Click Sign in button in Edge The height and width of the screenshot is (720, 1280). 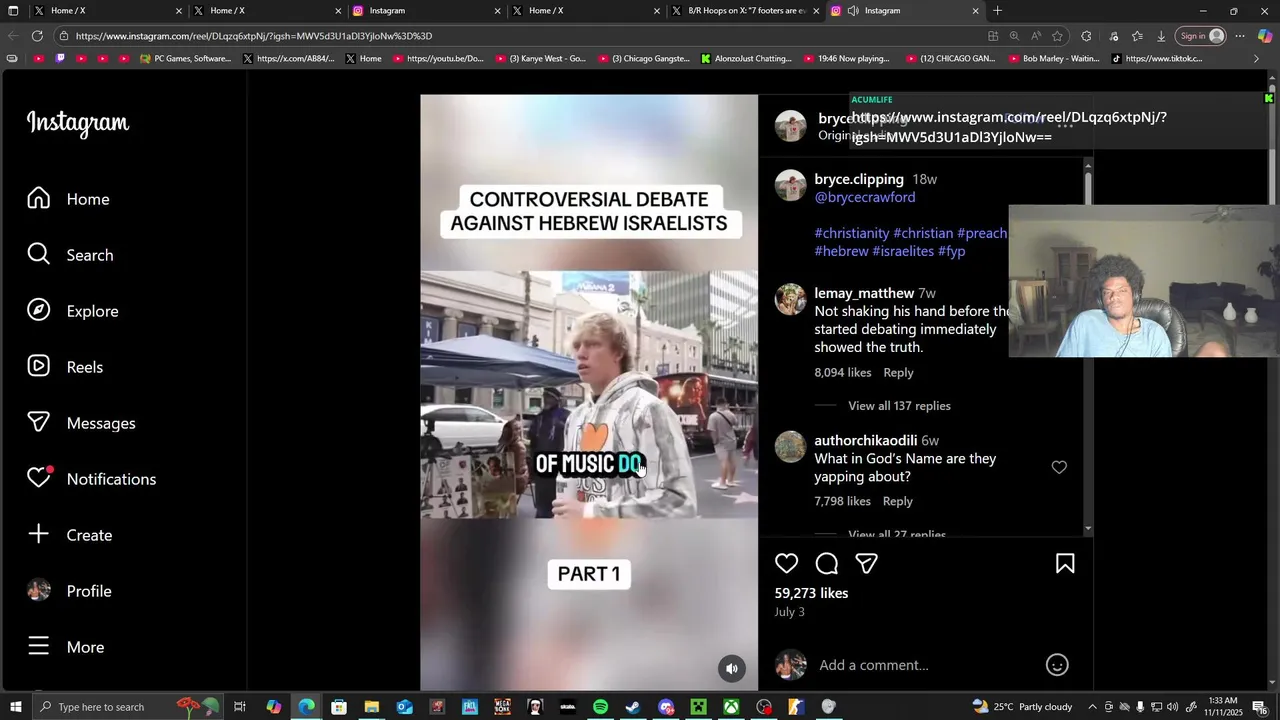(x=1202, y=36)
